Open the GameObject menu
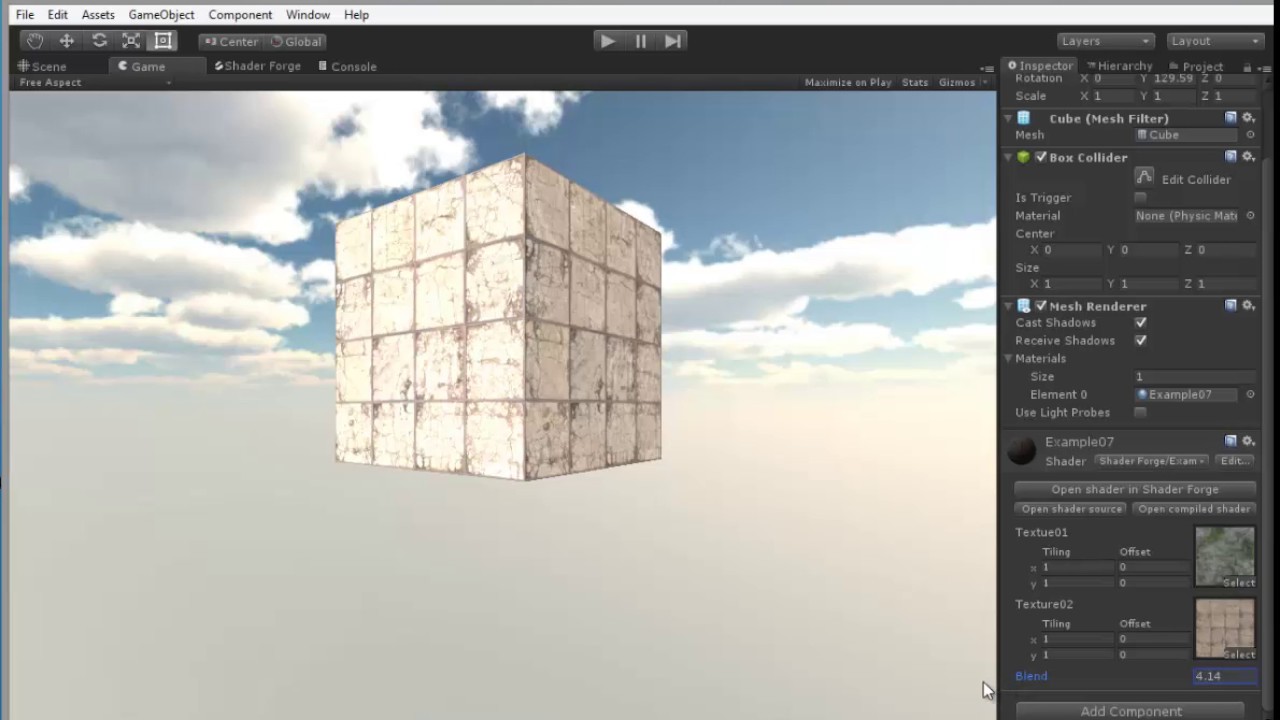Image resolution: width=1280 pixels, height=720 pixels. pyautogui.click(x=161, y=14)
